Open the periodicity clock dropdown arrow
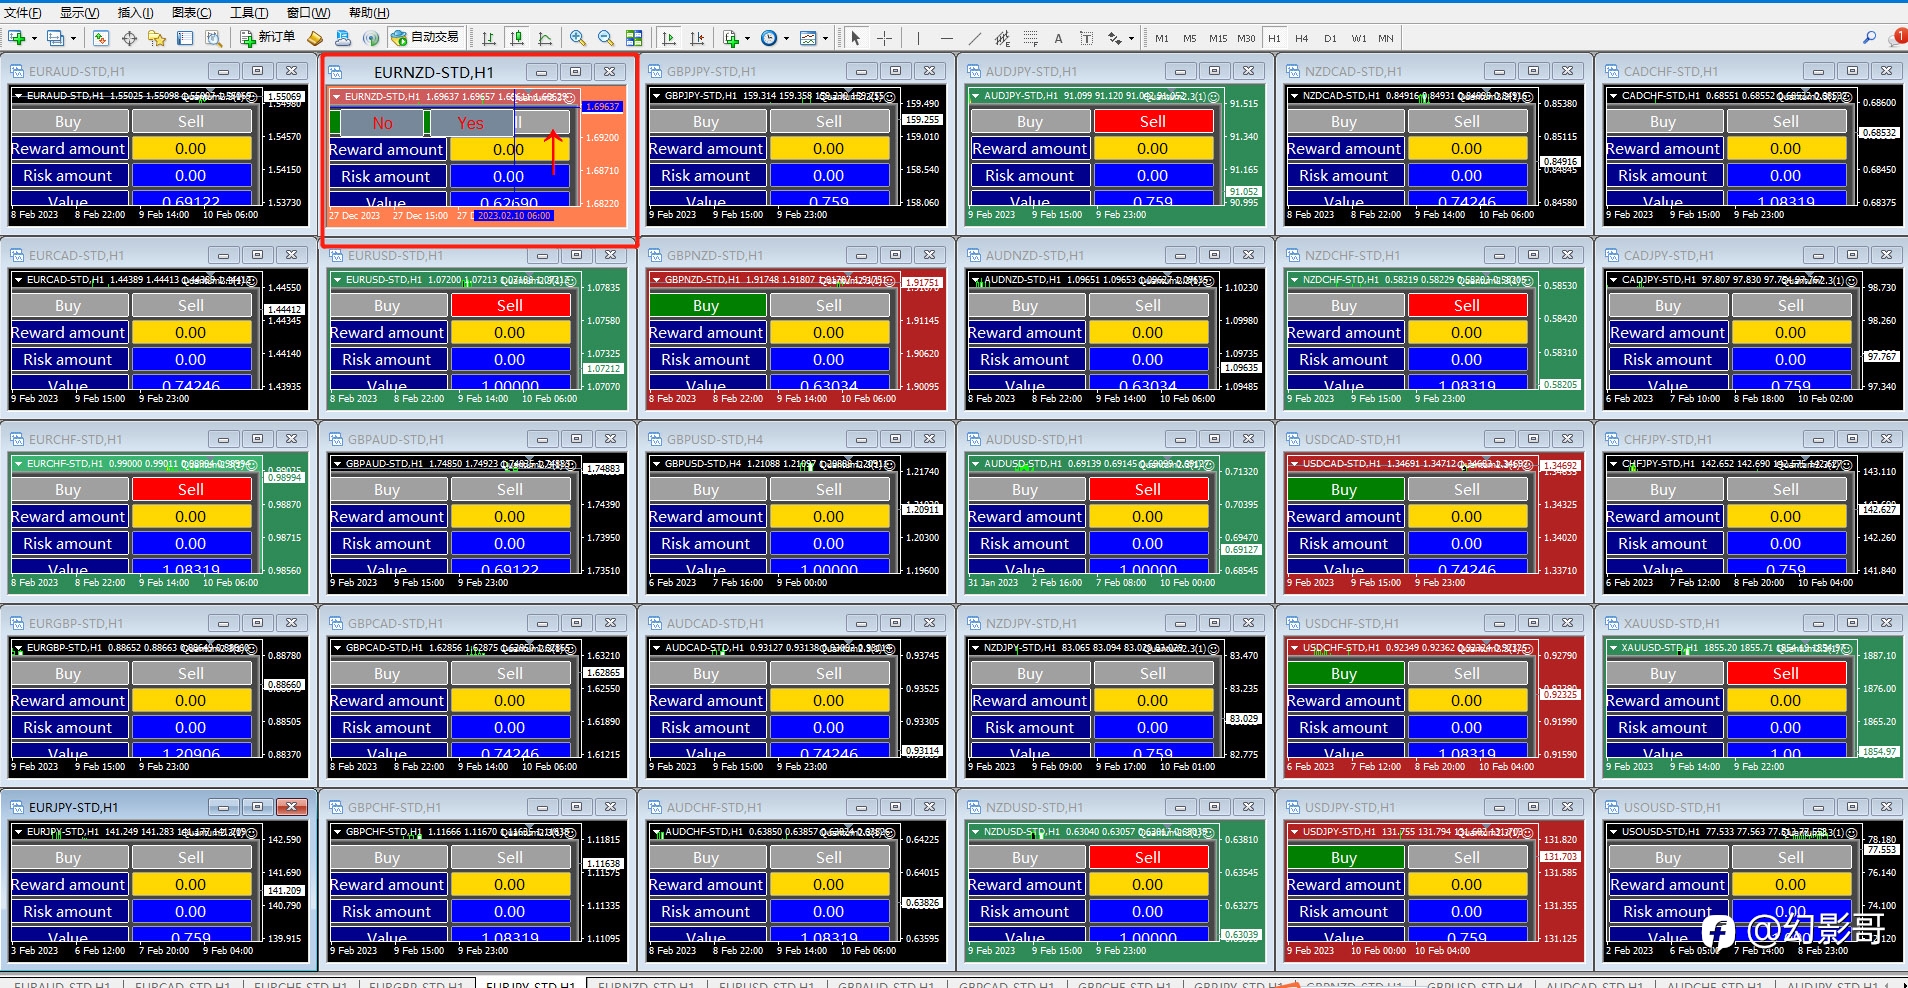 [x=786, y=38]
